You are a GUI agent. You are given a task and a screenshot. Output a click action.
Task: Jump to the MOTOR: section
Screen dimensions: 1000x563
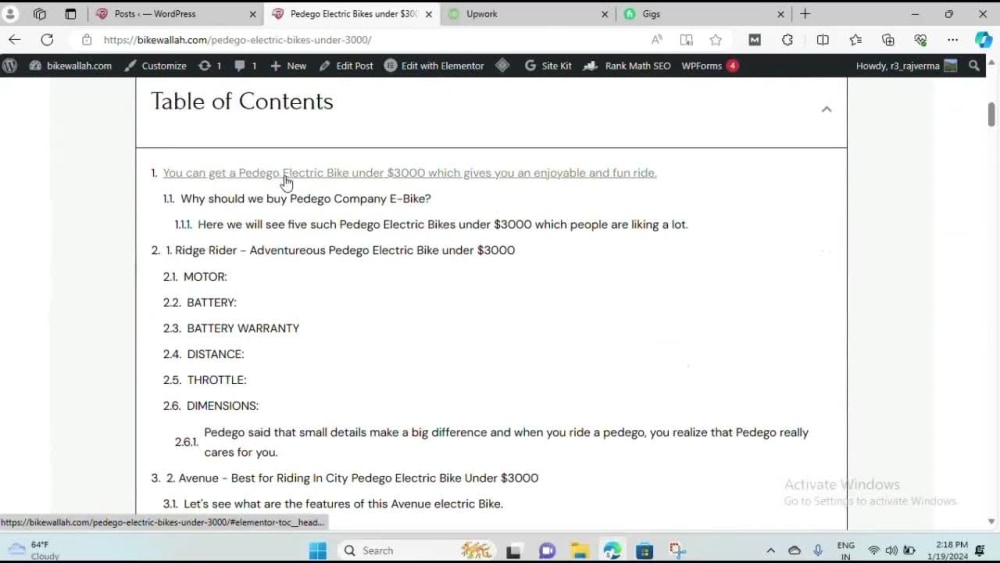click(205, 277)
